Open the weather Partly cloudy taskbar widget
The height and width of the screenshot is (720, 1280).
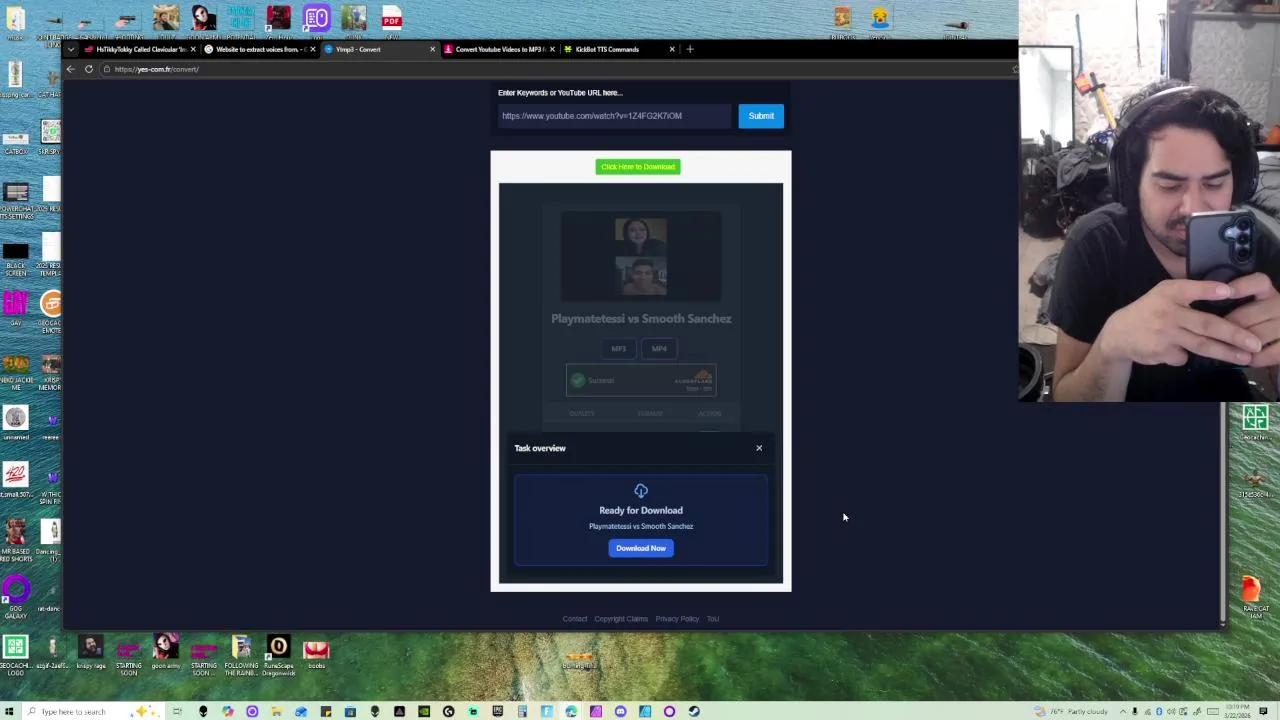point(1068,712)
